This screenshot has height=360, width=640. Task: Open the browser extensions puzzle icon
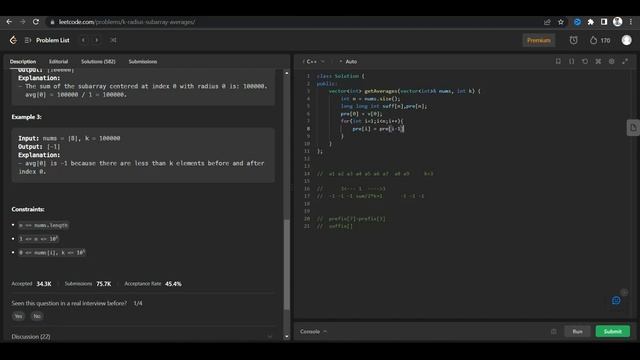point(591,22)
